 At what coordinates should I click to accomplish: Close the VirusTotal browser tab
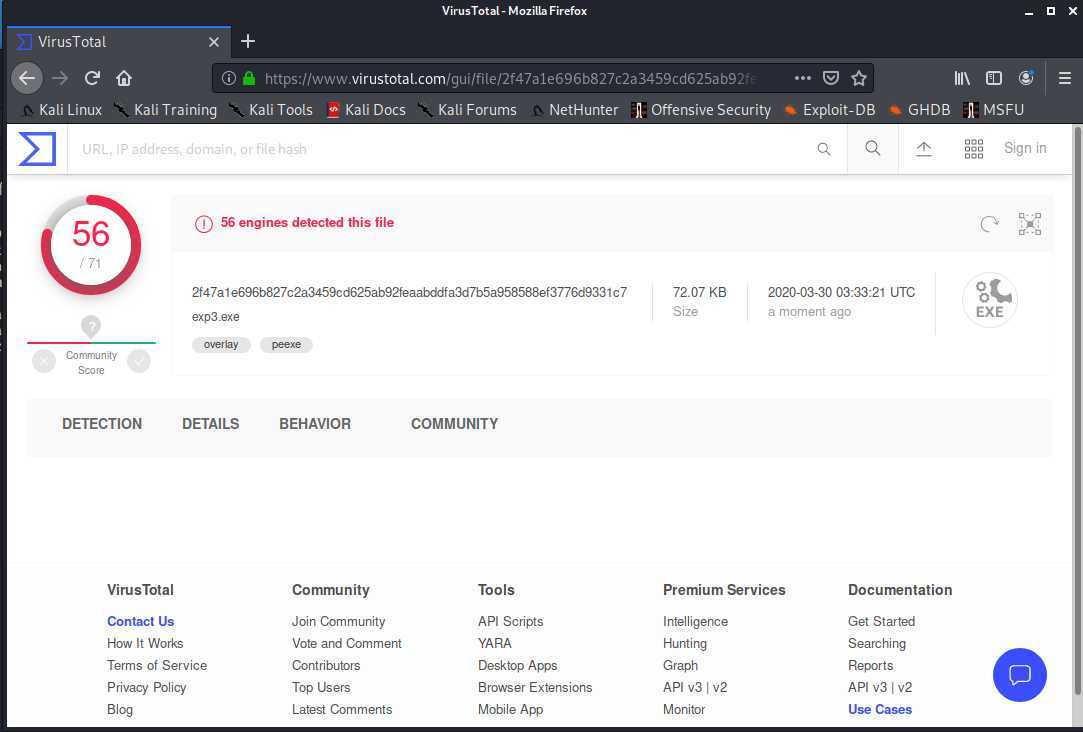(x=213, y=42)
